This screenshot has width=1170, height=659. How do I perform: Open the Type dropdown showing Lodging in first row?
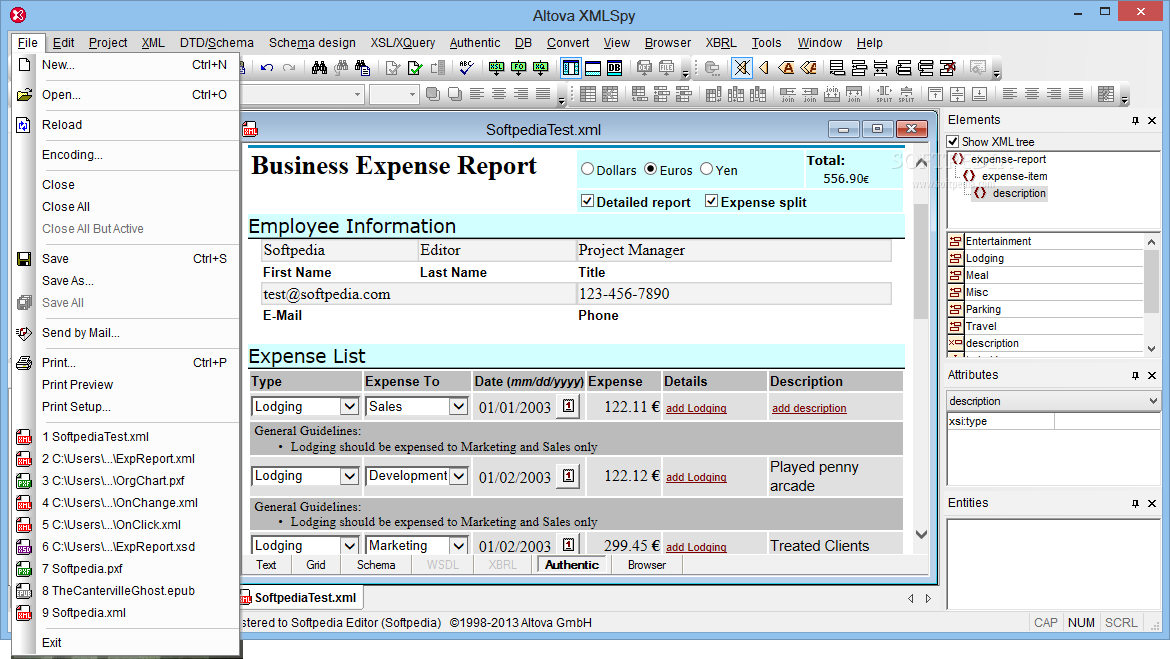click(x=348, y=407)
